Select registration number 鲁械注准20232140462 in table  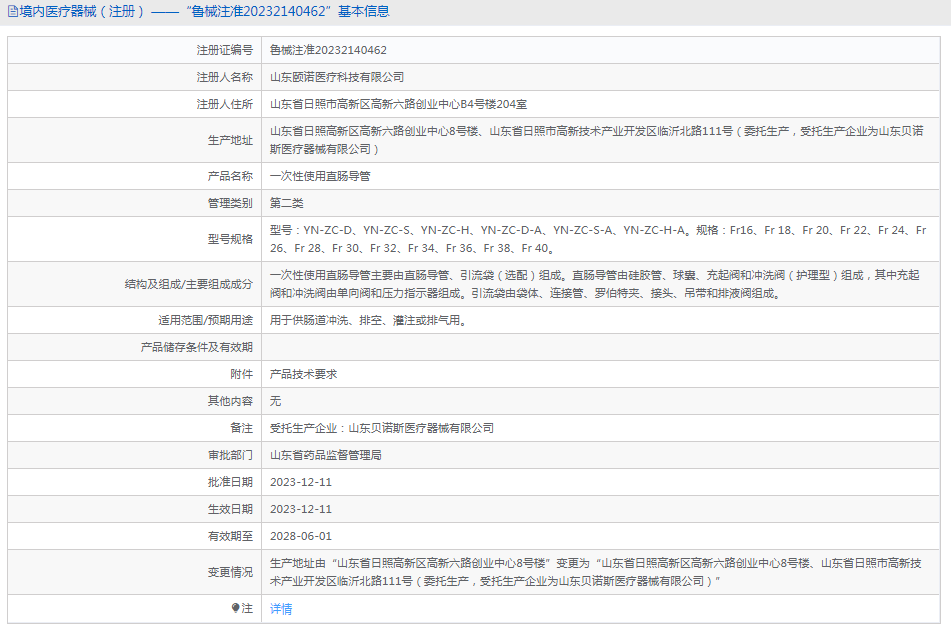coord(328,50)
